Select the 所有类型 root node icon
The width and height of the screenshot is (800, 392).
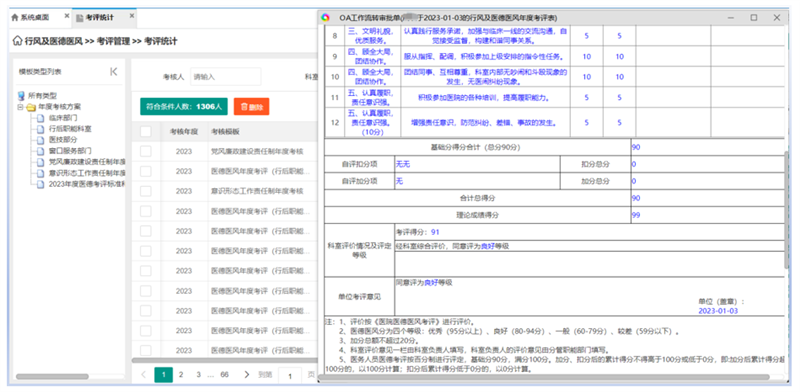click(x=21, y=95)
